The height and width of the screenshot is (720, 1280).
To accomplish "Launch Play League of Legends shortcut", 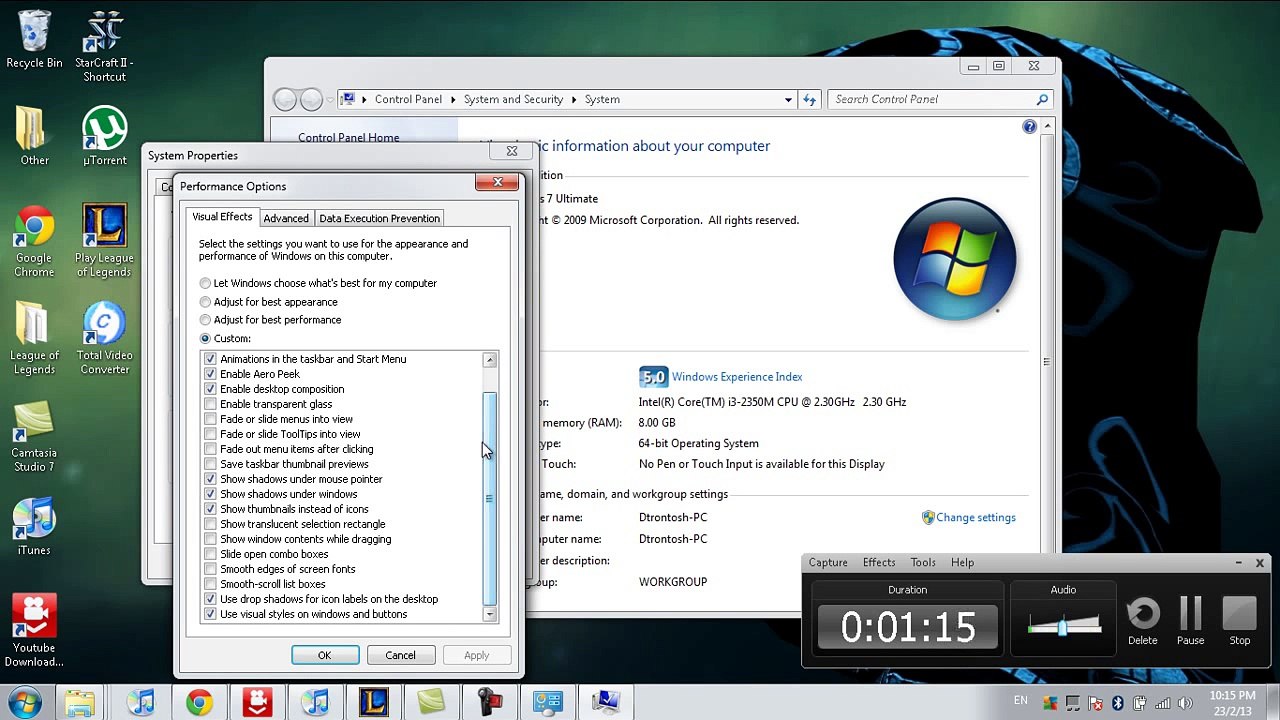I will coord(104,240).
